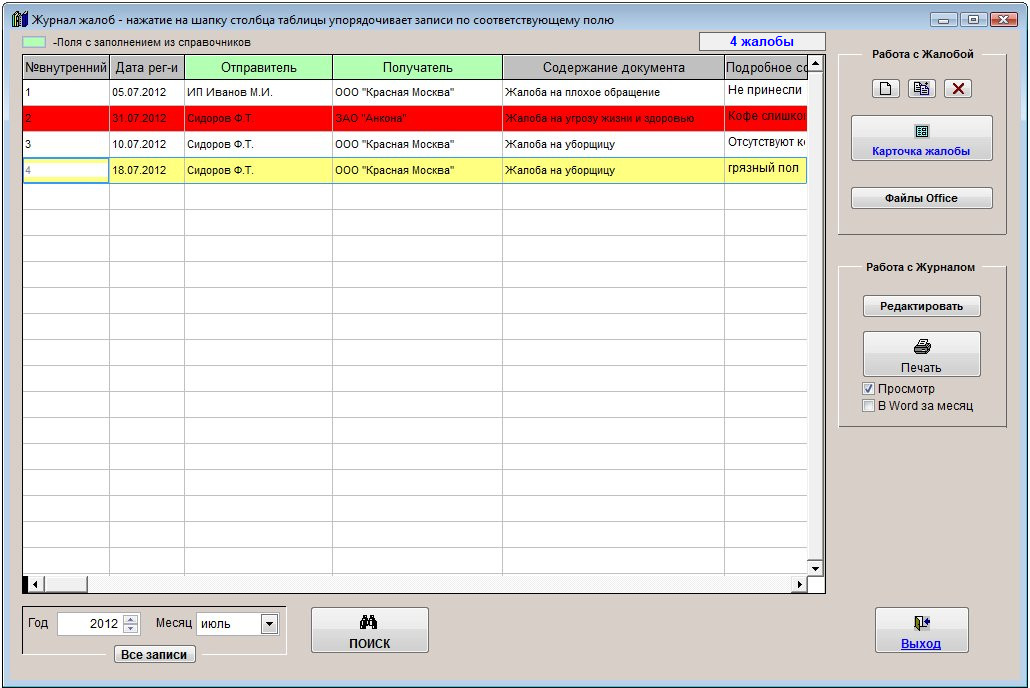Exit via the Выход button

click(x=921, y=630)
